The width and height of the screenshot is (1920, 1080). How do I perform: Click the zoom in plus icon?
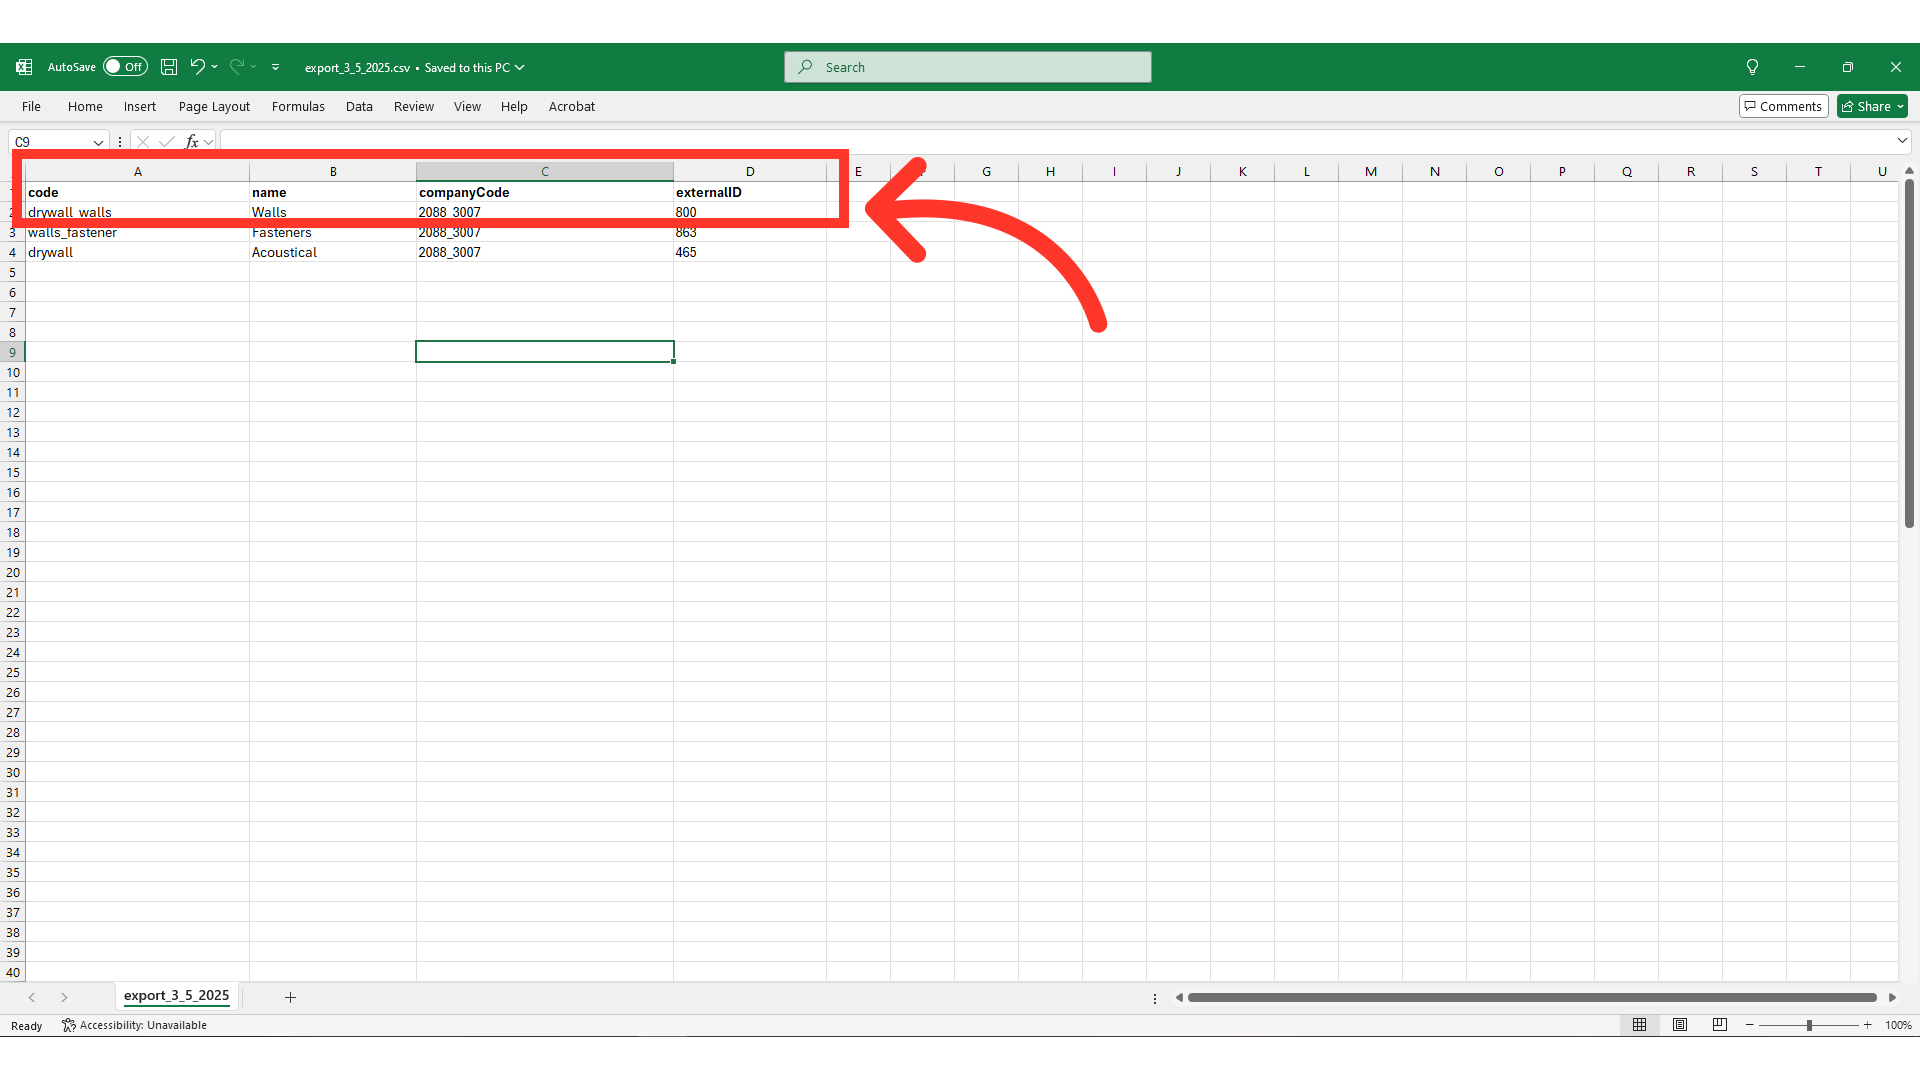pos(1867,1025)
